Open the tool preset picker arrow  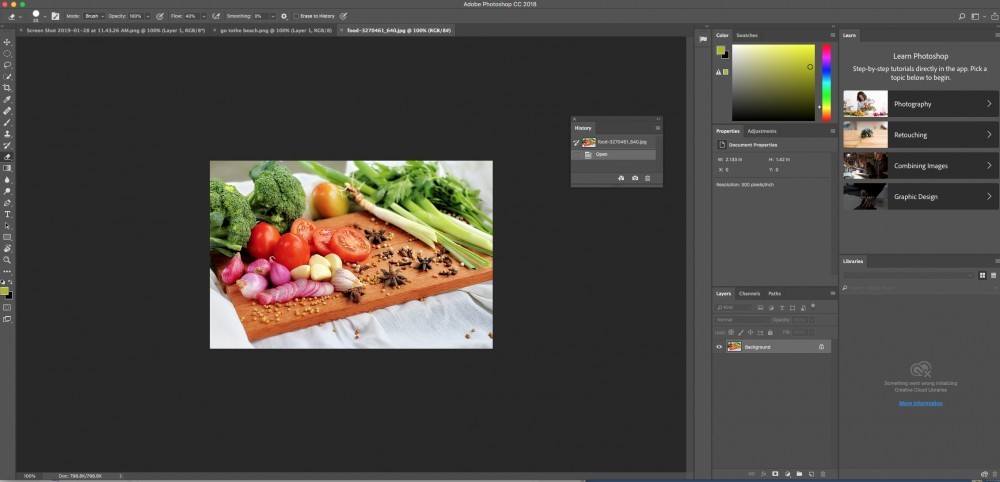[20, 17]
